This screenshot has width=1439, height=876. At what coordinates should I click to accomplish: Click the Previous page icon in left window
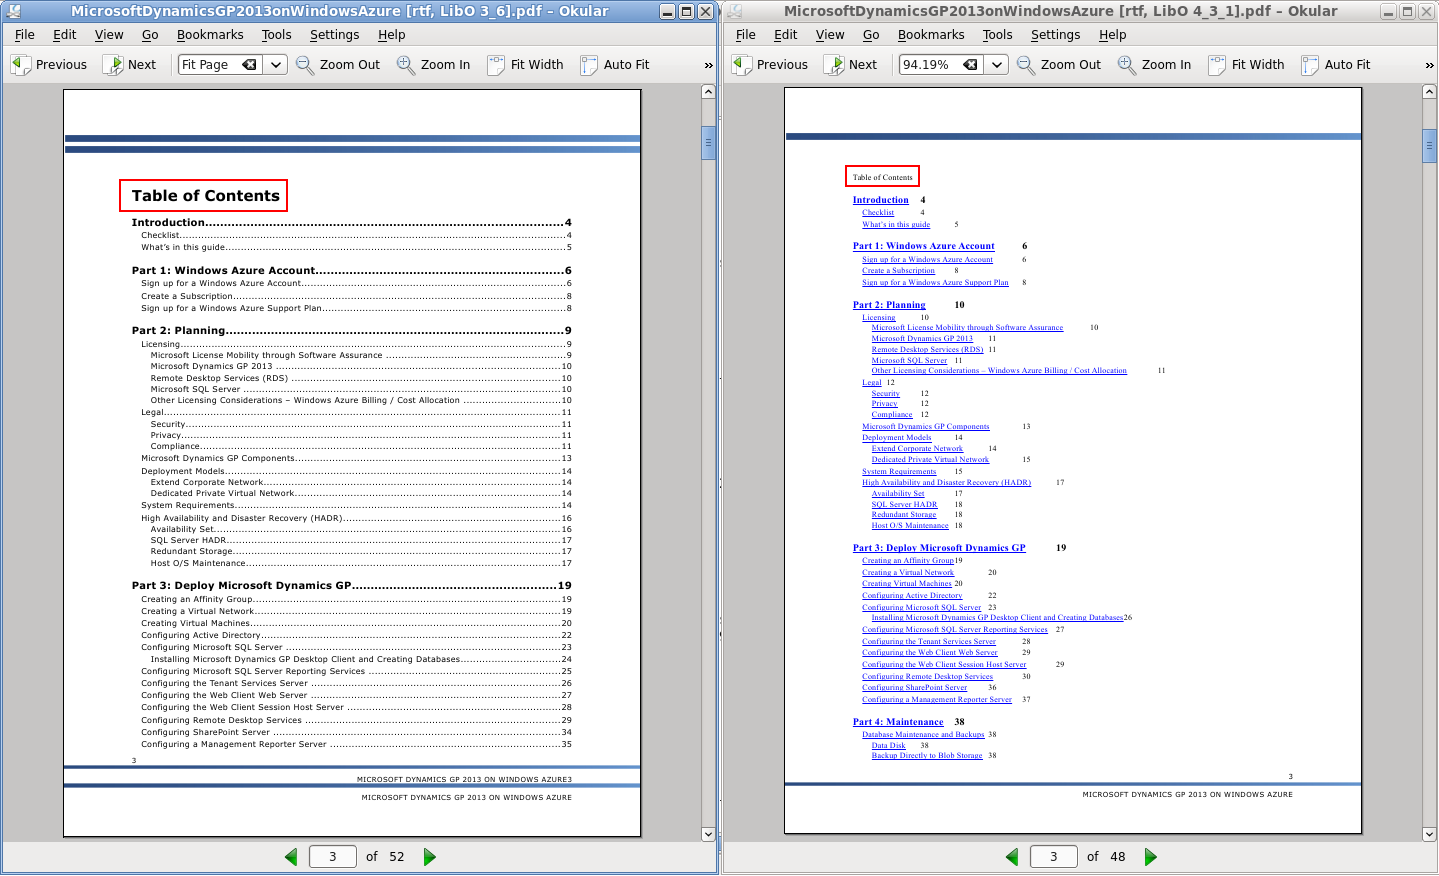pos(21,65)
